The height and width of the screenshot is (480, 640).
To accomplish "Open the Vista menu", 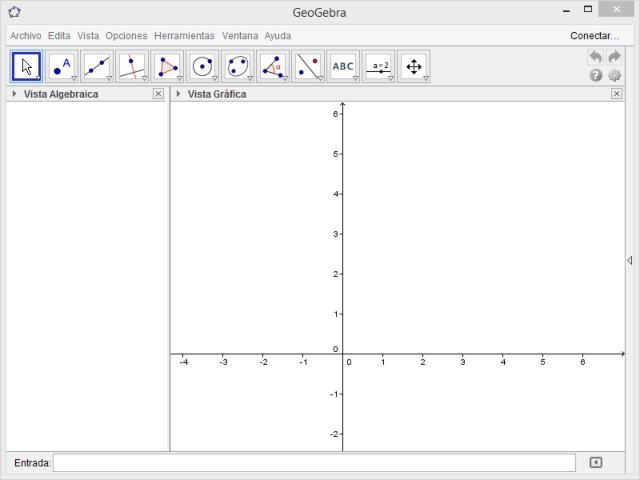I will click(x=88, y=36).
